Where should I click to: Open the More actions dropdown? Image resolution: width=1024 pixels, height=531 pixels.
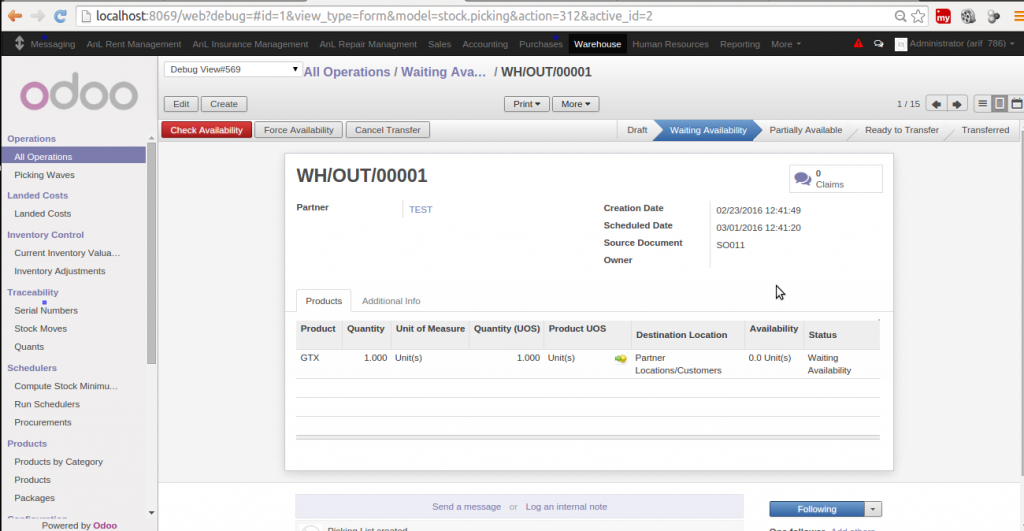577,104
